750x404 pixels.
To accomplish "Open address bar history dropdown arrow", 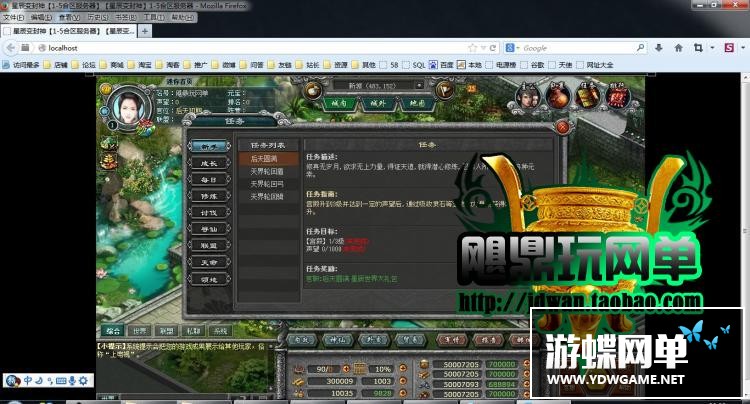I will click(483, 48).
